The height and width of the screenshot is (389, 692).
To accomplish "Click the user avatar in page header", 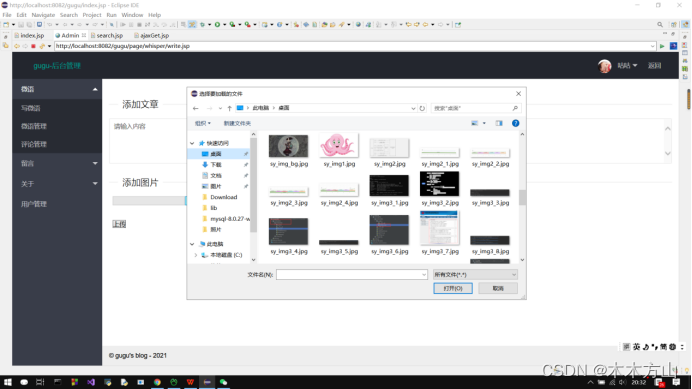I will (605, 66).
